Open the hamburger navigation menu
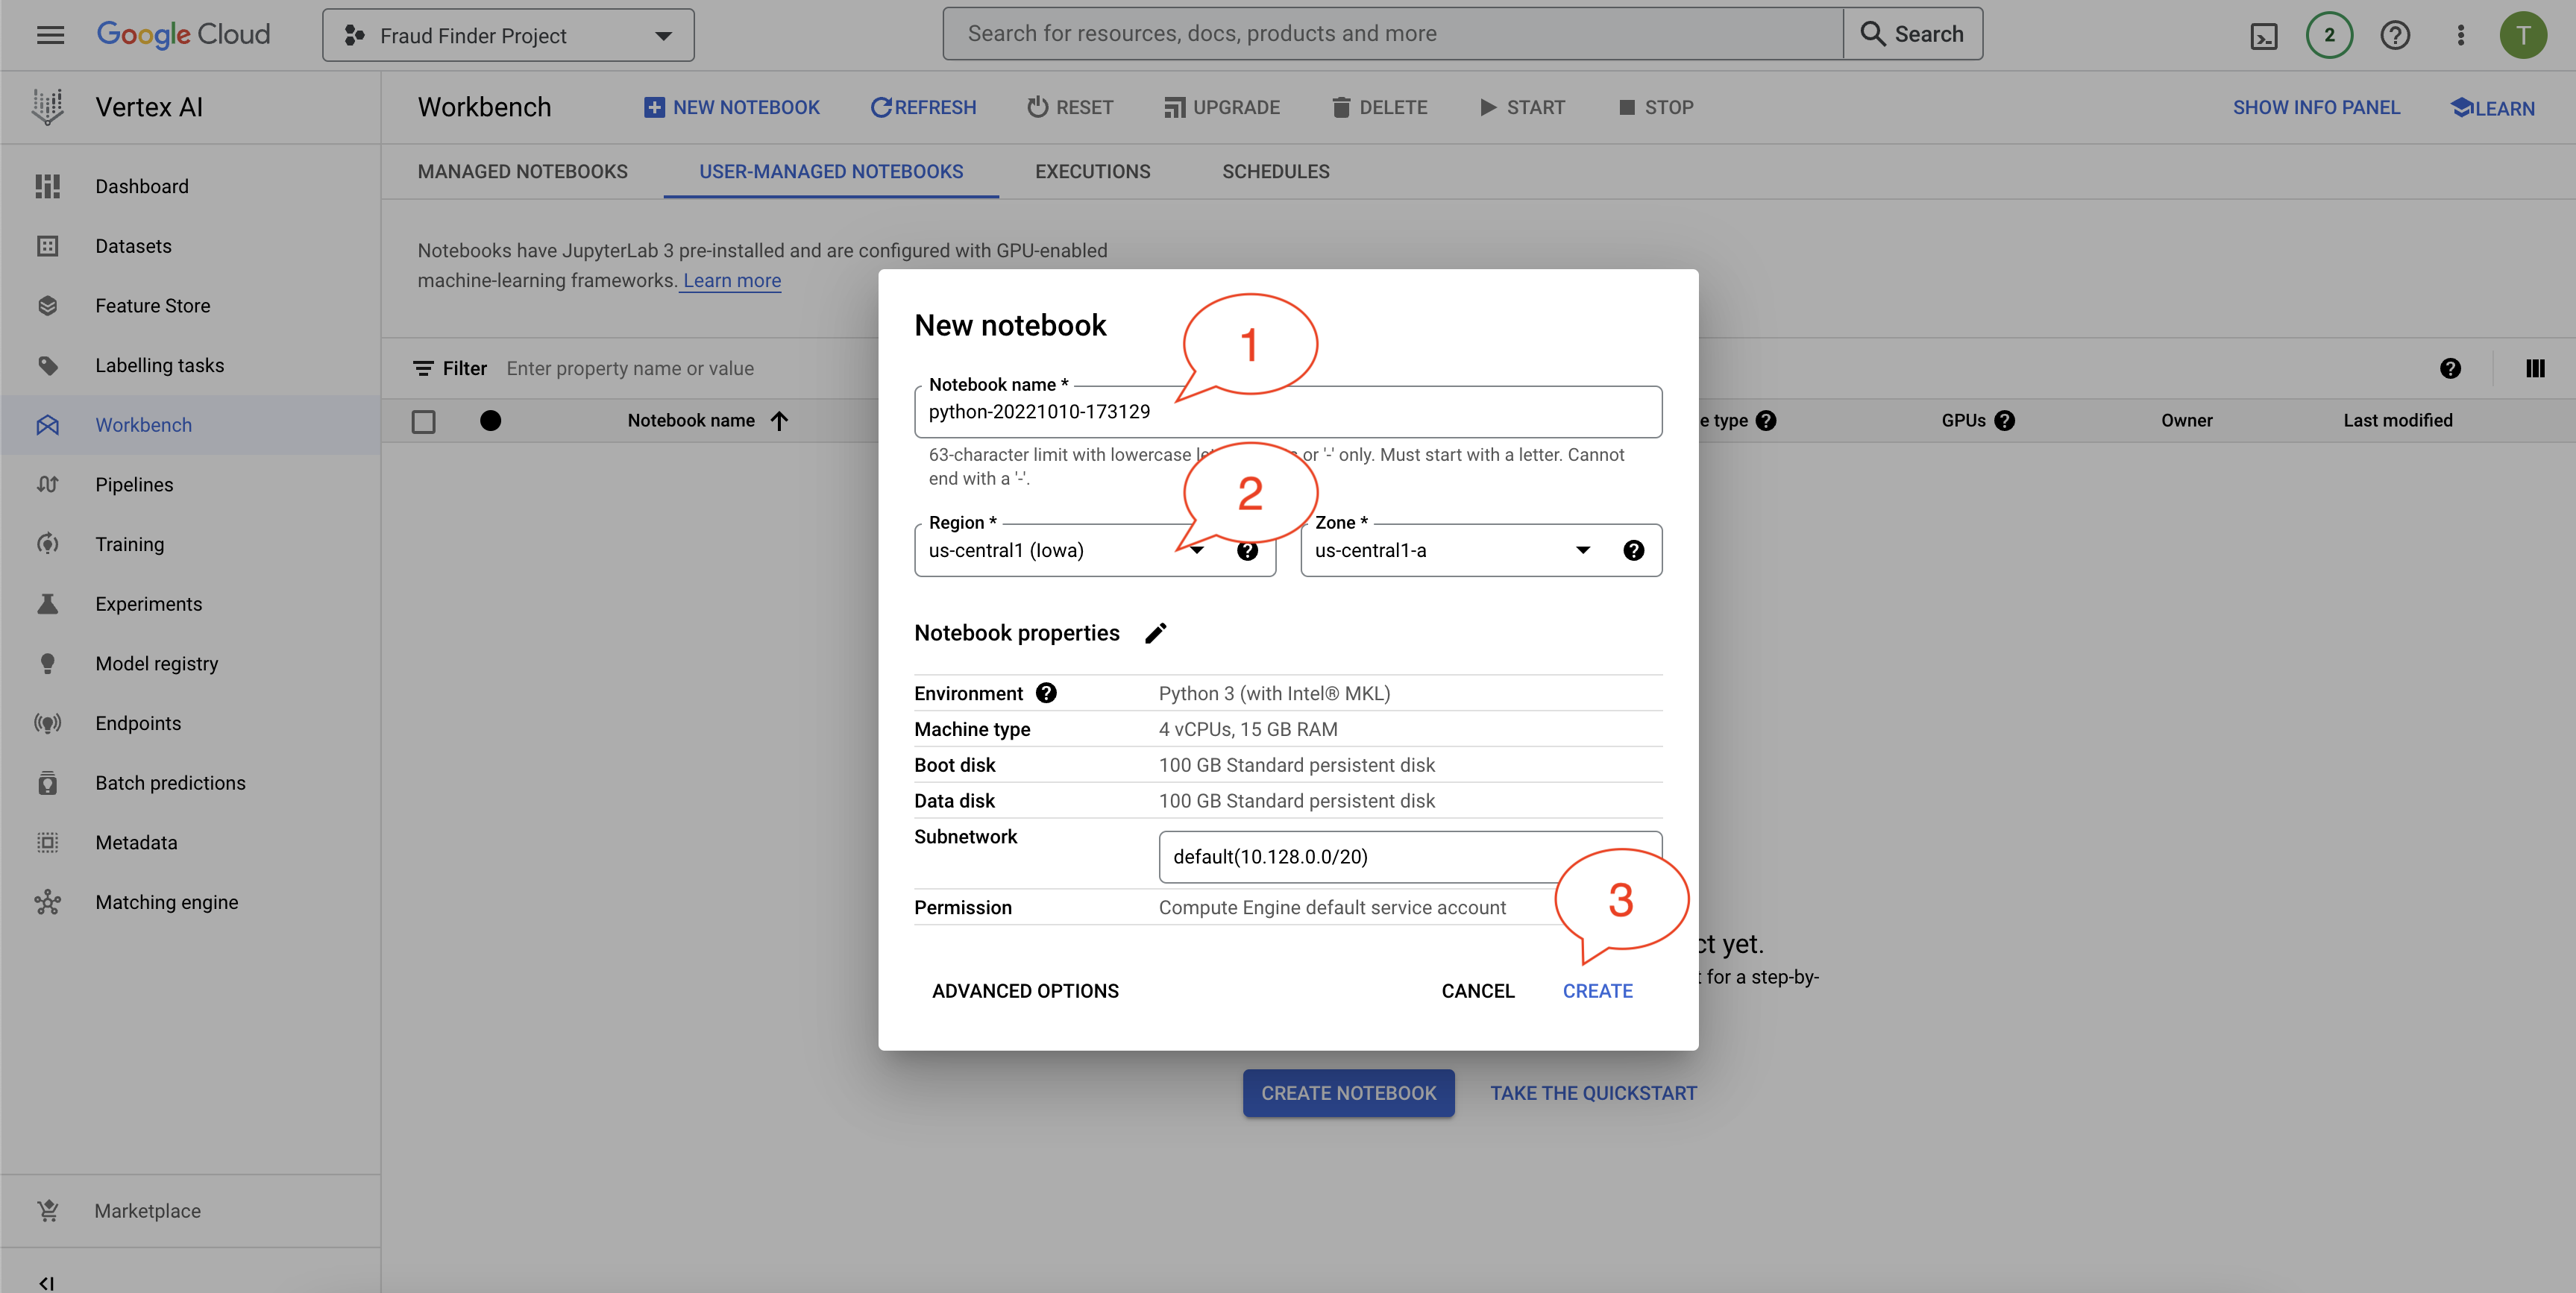The height and width of the screenshot is (1293, 2576). click(x=50, y=35)
